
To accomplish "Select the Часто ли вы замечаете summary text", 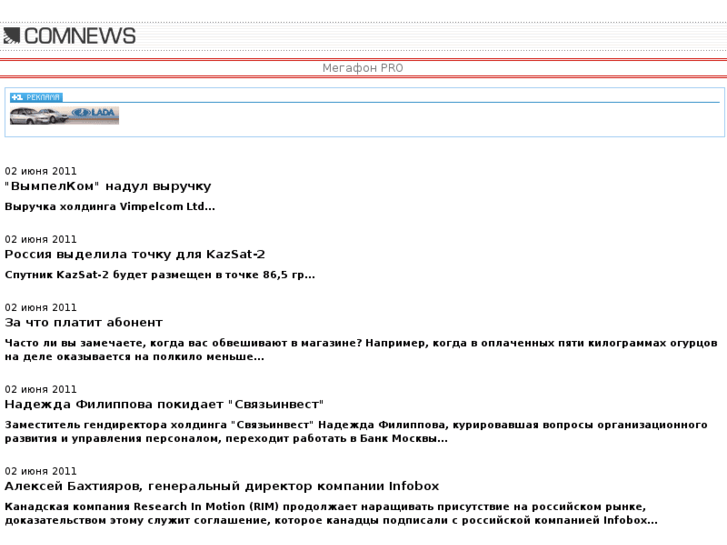I will pos(361,350).
